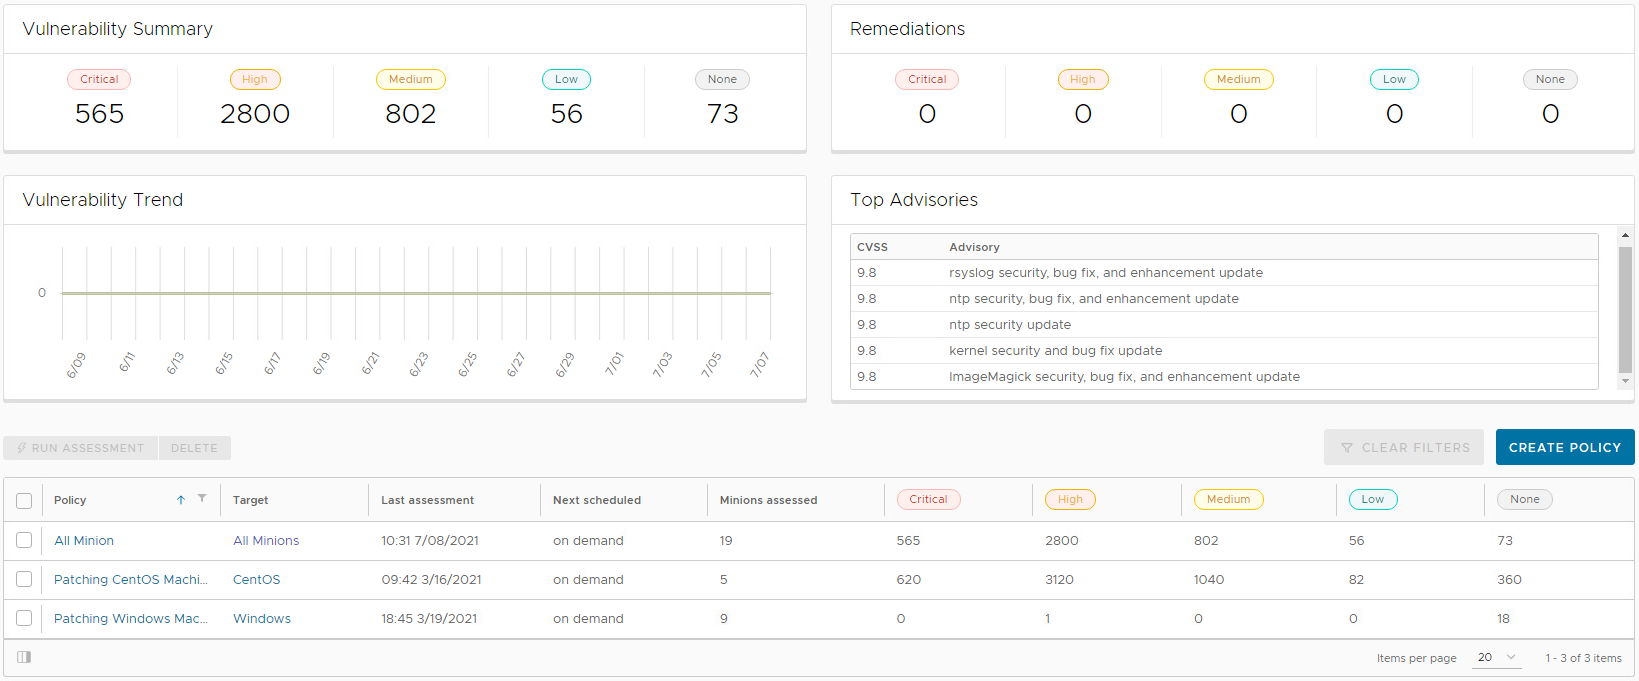Screen dimensions: 1639x681
Task: Click None badge in Vulnerability Summary
Action: tap(722, 79)
